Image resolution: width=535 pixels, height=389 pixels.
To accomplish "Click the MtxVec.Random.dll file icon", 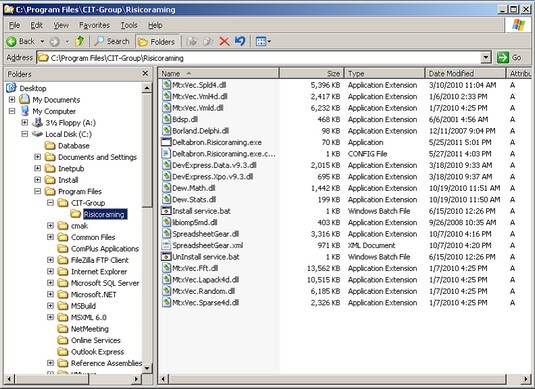I will click(166, 291).
